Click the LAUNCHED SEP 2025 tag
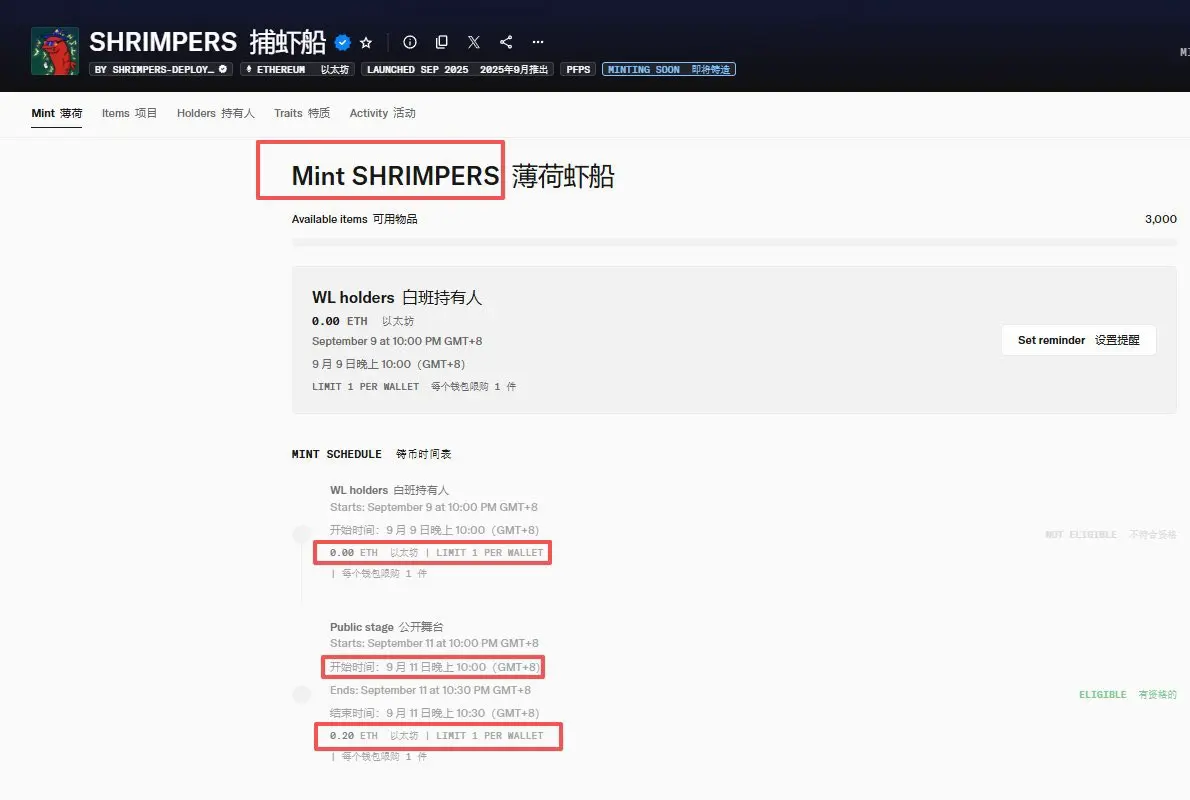The width and height of the screenshot is (1190, 800). (x=458, y=69)
